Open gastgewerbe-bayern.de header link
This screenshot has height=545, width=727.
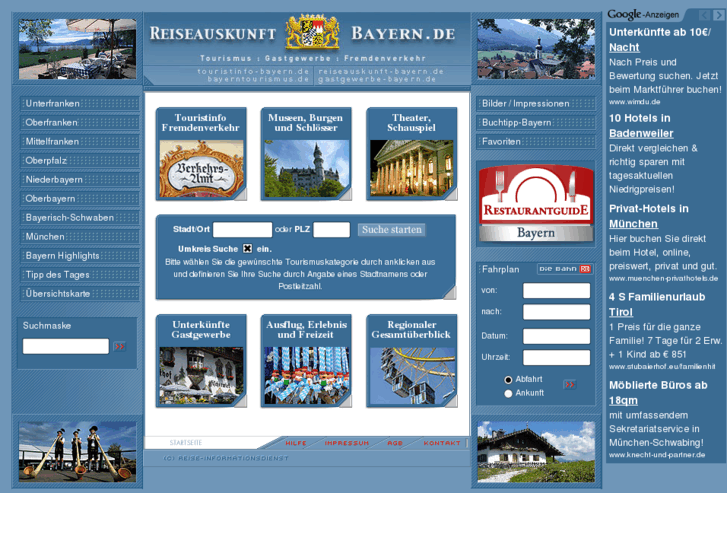[377, 79]
